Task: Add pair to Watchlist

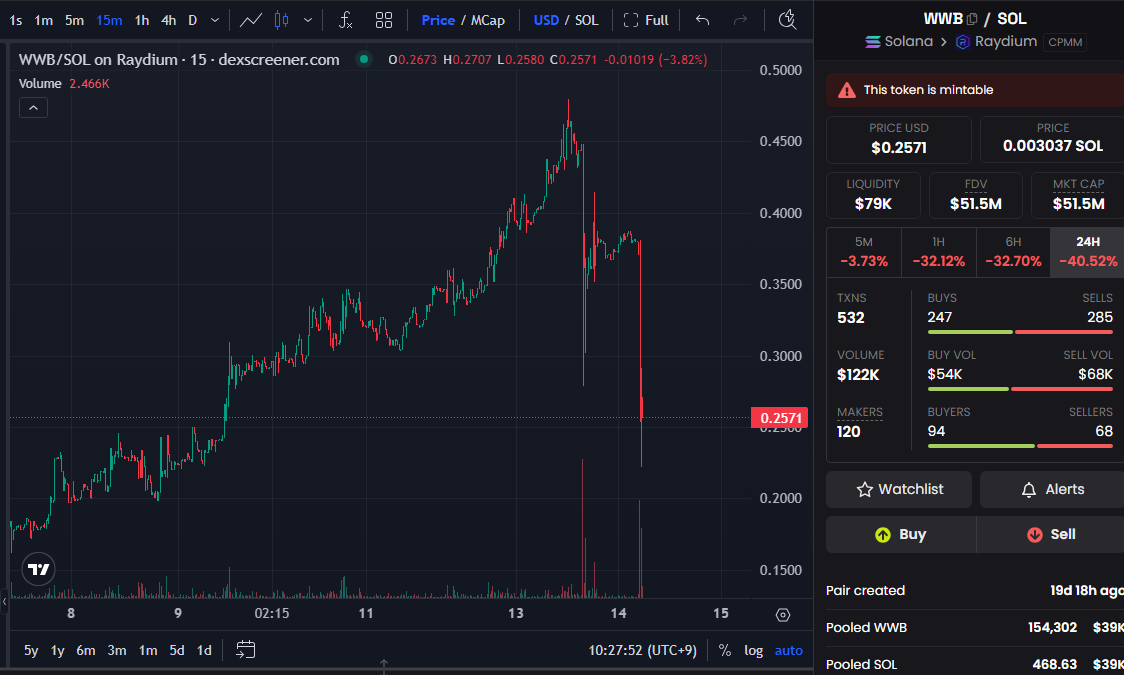Action: 899,489
